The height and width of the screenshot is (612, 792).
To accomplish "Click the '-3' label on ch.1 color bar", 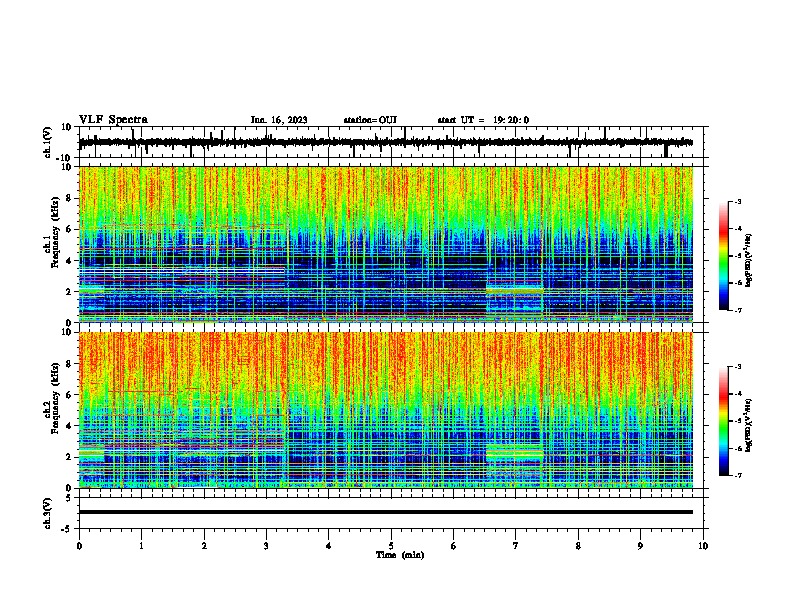I will click(737, 201).
